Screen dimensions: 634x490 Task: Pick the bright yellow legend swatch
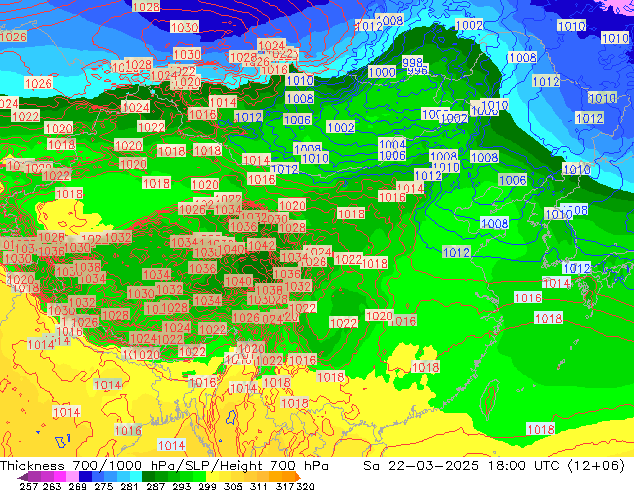tap(212, 476)
